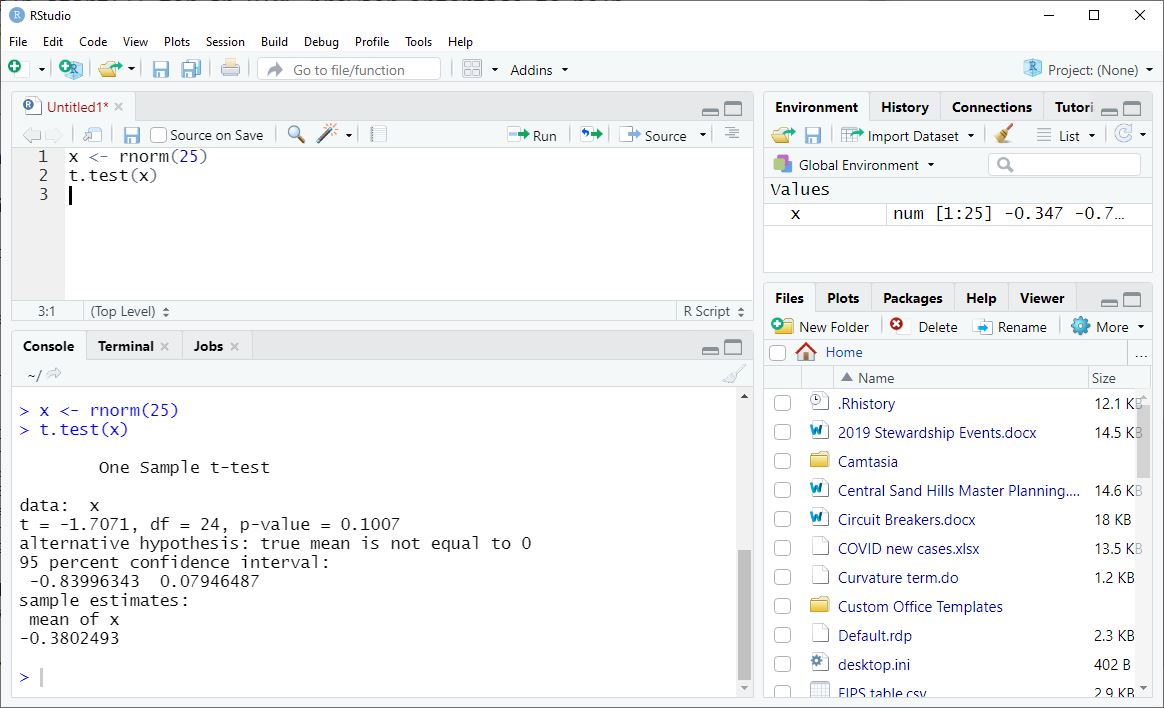Switch to the Terminal tab
The image size is (1164, 708).
124,346
